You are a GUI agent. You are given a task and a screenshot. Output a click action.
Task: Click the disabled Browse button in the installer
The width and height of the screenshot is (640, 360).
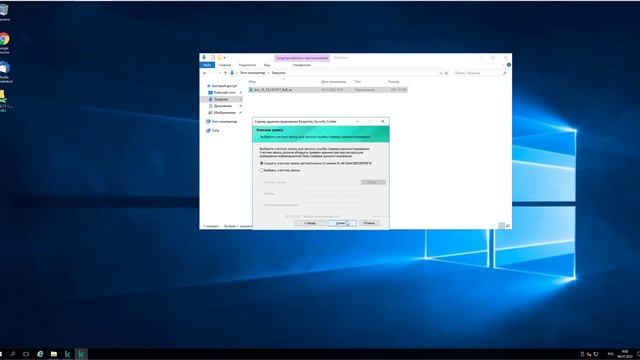[373, 182]
